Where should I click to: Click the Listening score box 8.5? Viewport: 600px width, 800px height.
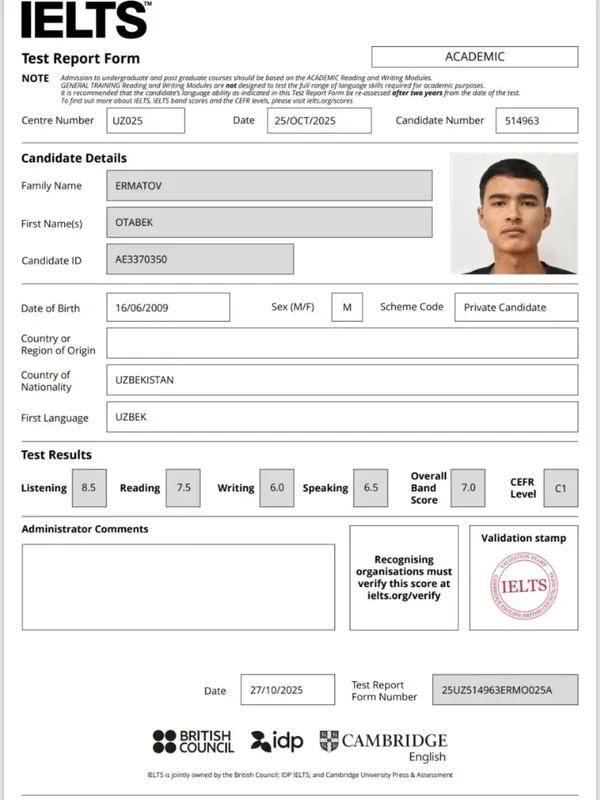pyautogui.click(x=89, y=488)
